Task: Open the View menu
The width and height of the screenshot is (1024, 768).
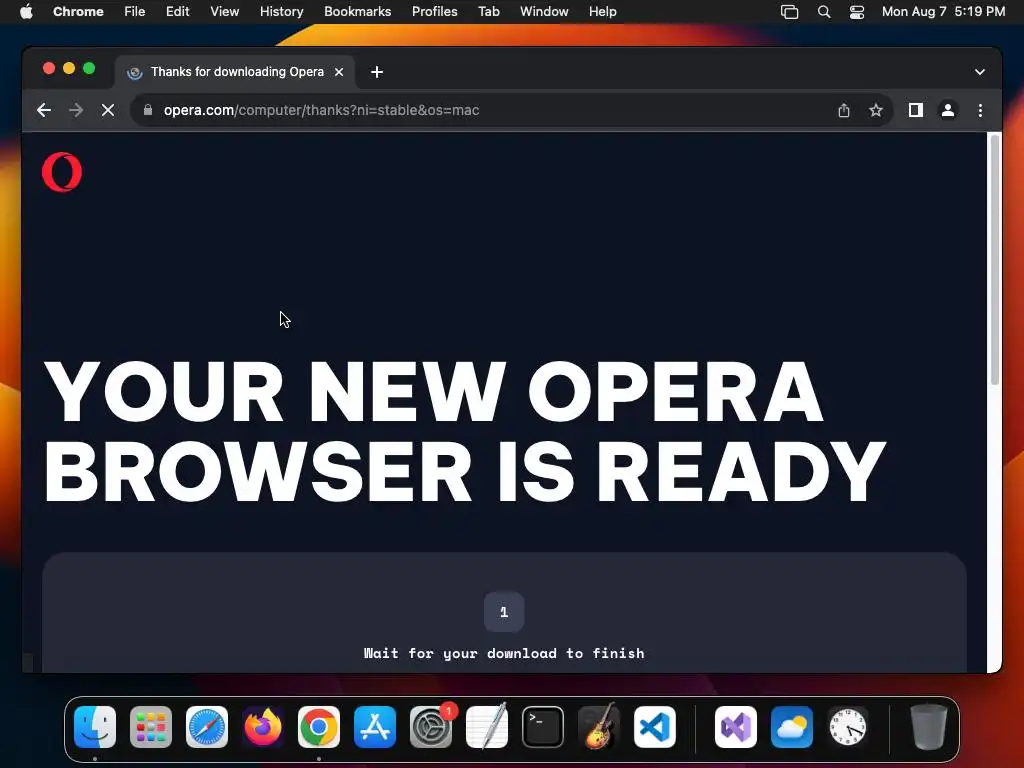Action: pos(224,12)
